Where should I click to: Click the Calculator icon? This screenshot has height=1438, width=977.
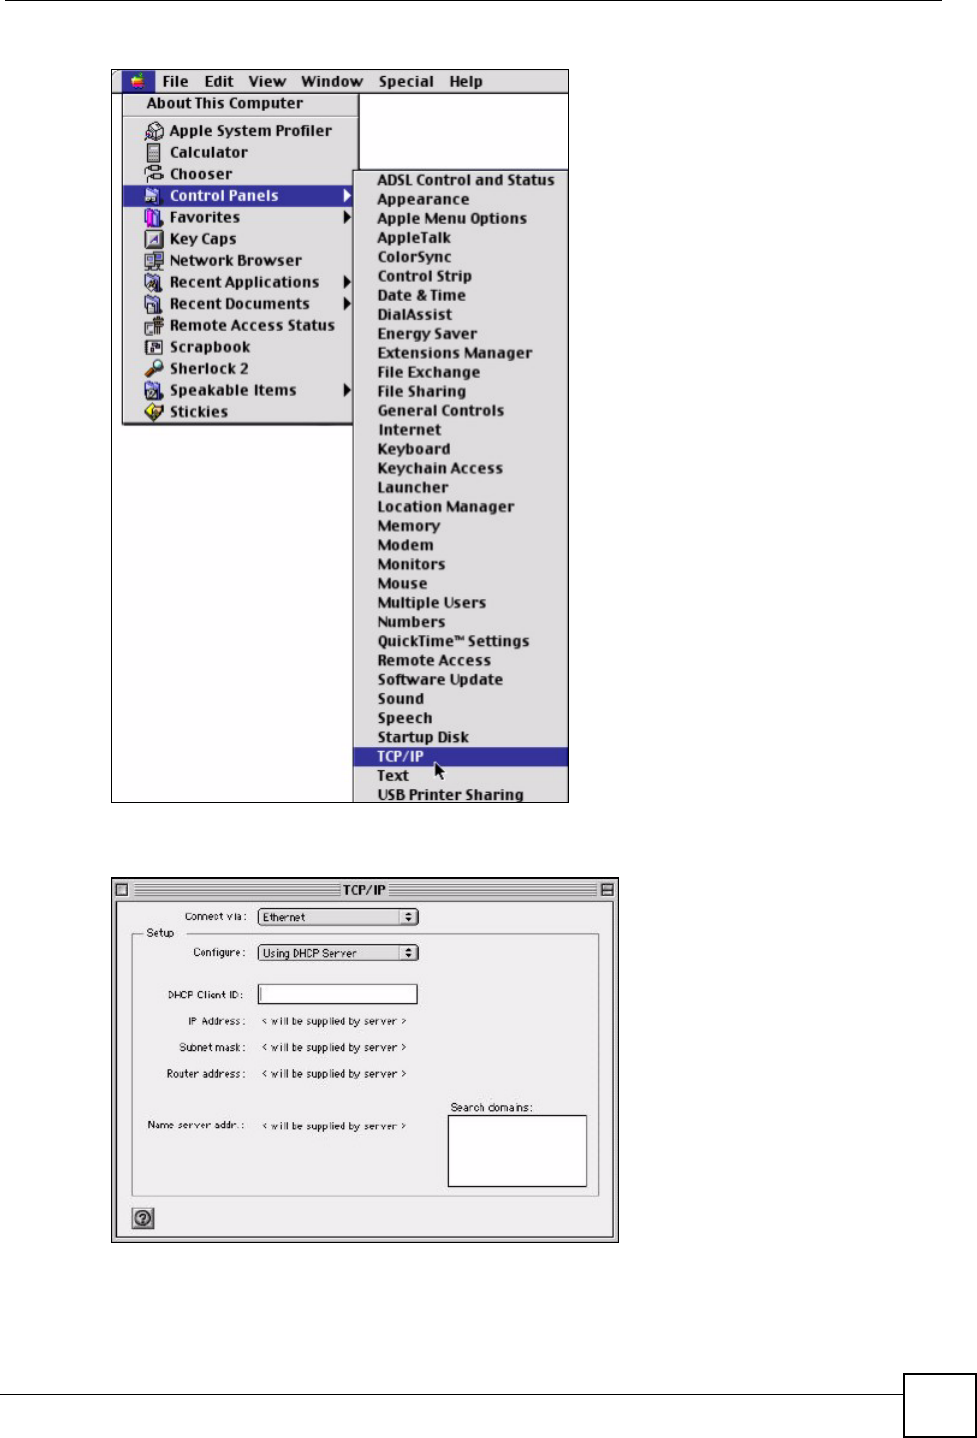154,152
